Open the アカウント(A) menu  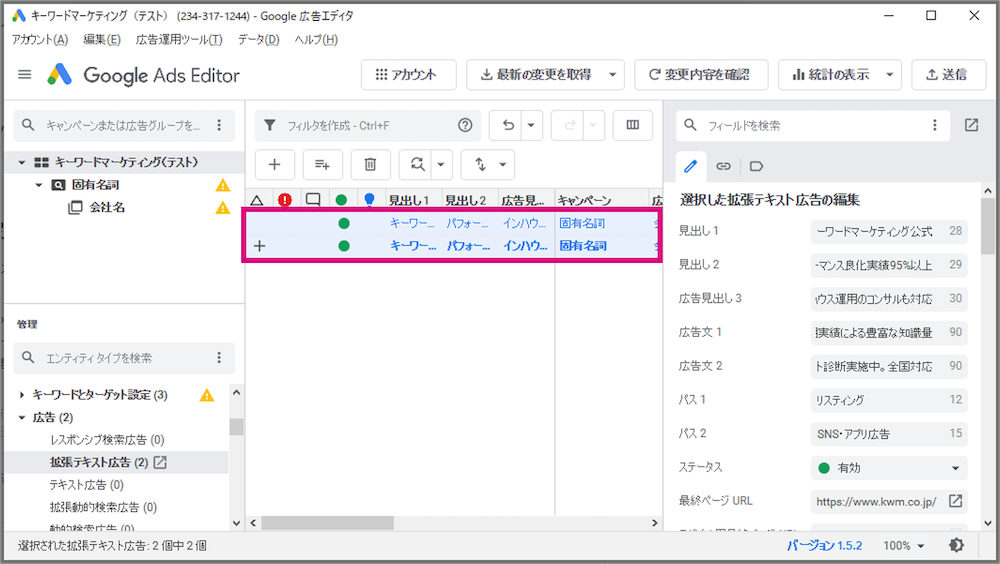[40, 40]
